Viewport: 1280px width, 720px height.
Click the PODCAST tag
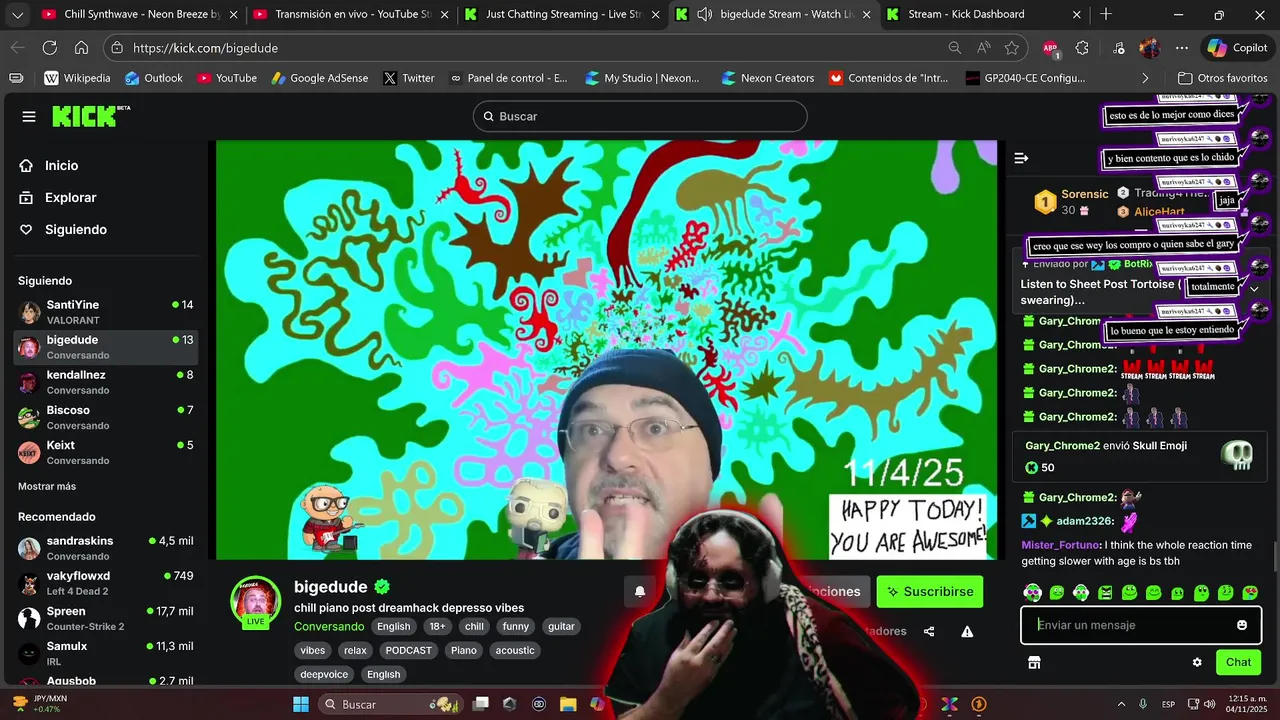(x=409, y=650)
